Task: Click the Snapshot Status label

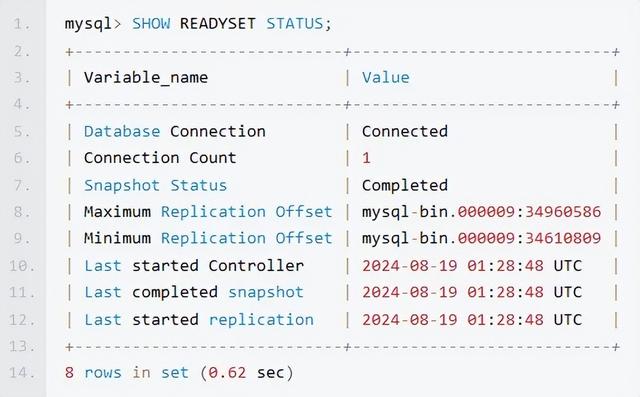Action: point(155,186)
